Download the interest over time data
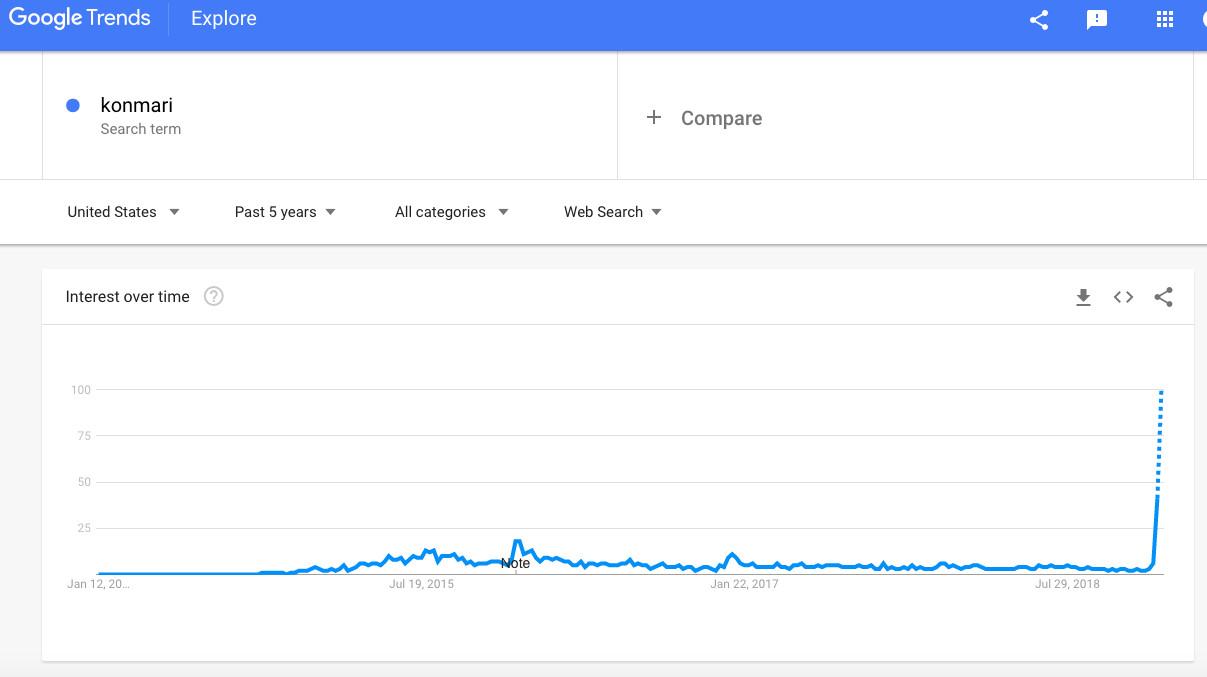 tap(1083, 297)
